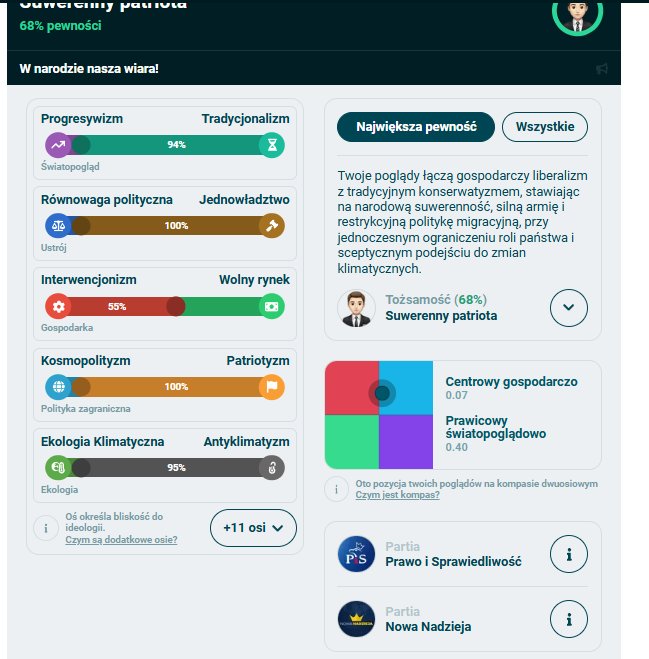Click the Kosmopolityzm globe icon
Image resolution: width=649 pixels, height=659 pixels.
coord(58,387)
